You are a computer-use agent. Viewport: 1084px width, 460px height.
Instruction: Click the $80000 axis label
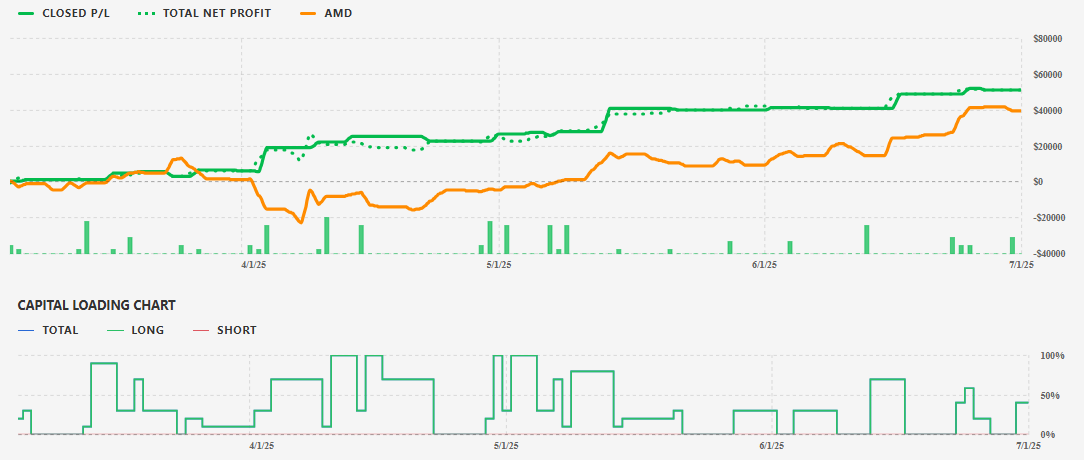point(1045,39)
